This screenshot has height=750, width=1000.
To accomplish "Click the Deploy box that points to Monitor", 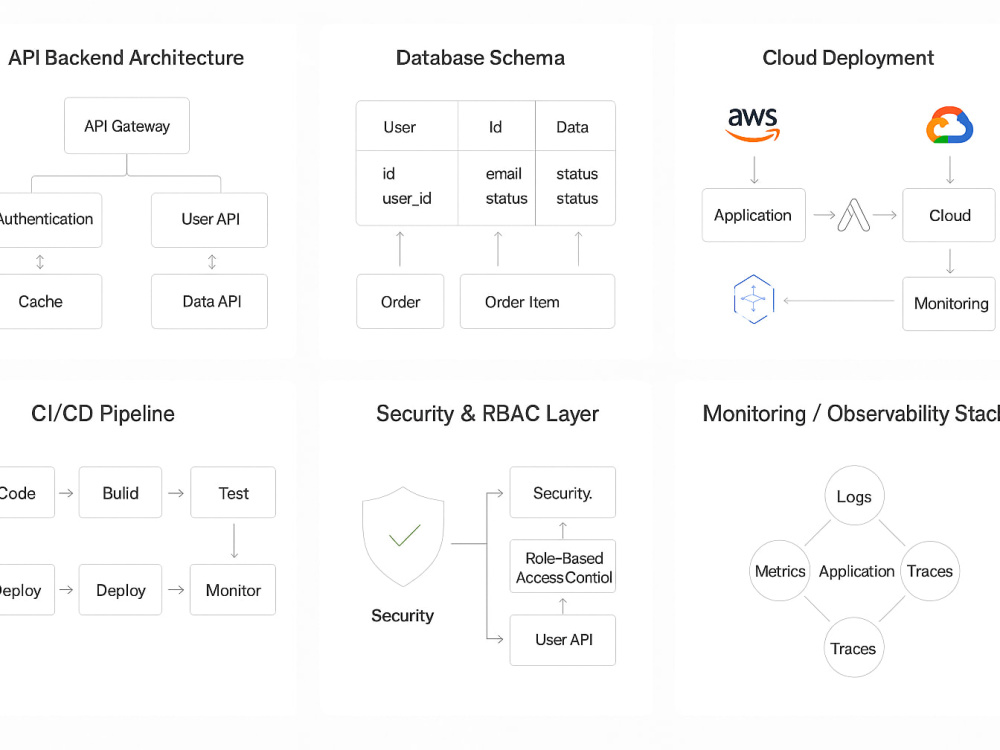I will pyautogui.click(x=121, y=590).
